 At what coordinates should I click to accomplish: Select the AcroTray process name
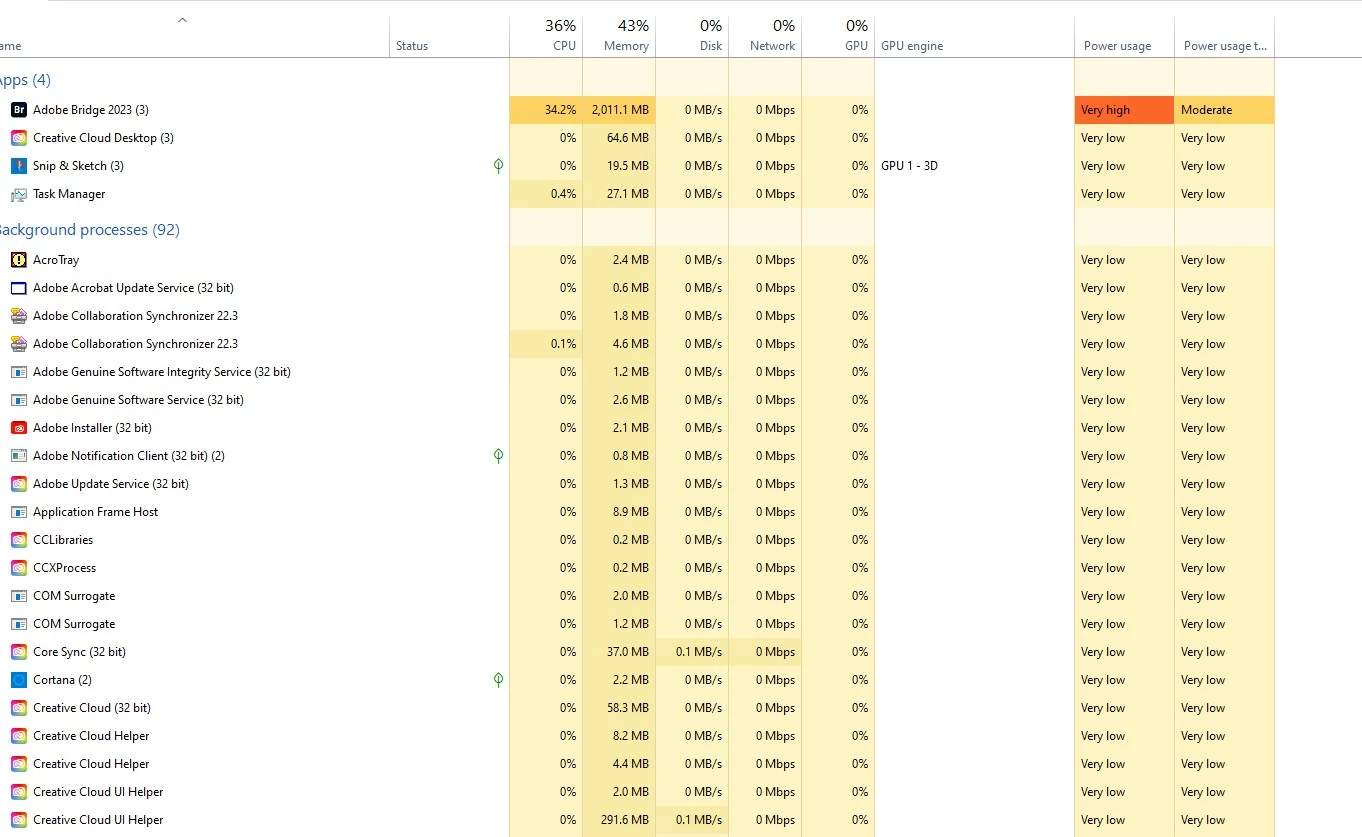pyautogui.click(x=56, y=260)
